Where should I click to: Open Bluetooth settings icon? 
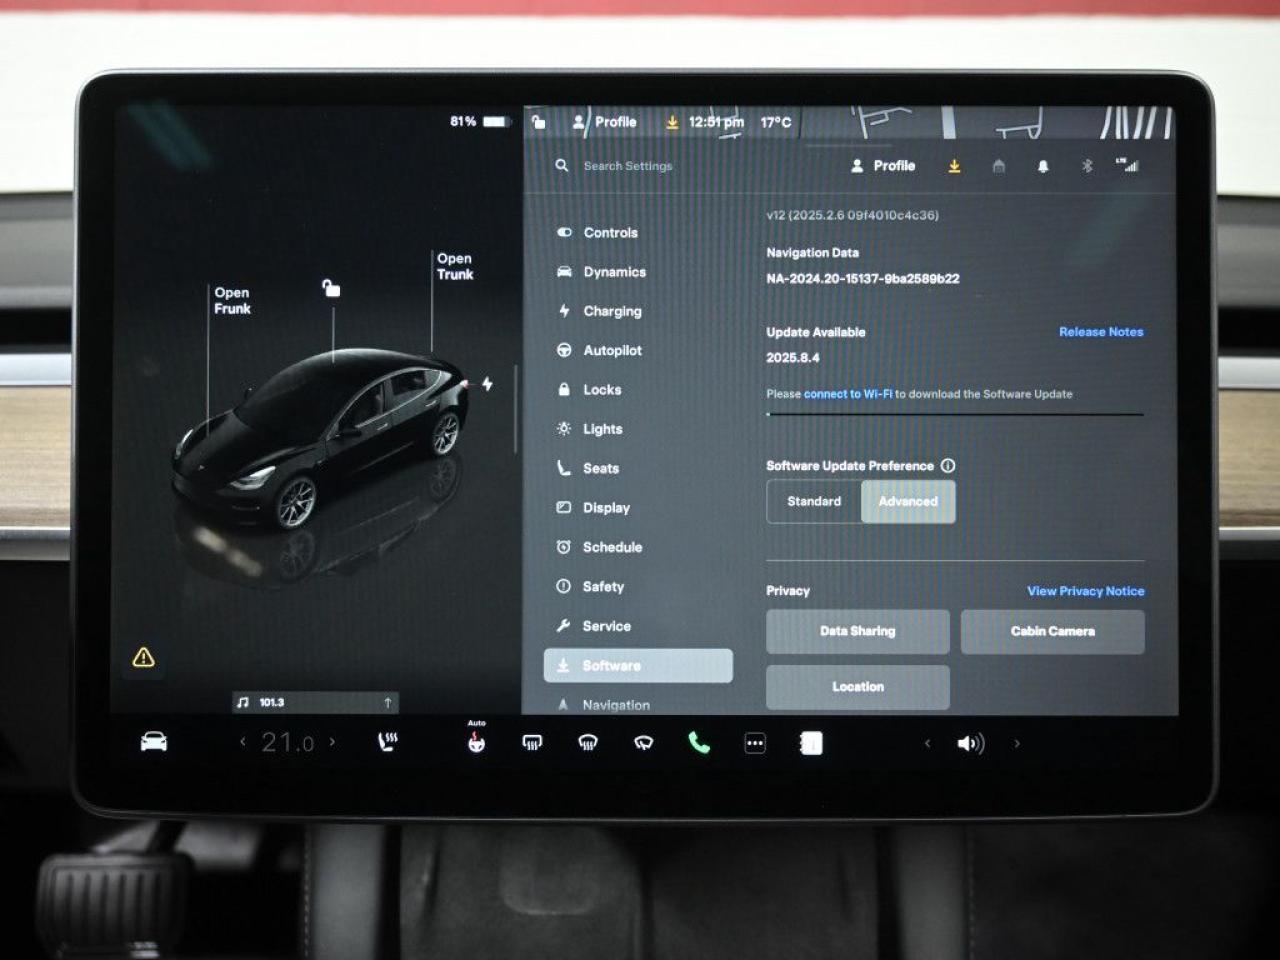click(x=1087, y=166)
